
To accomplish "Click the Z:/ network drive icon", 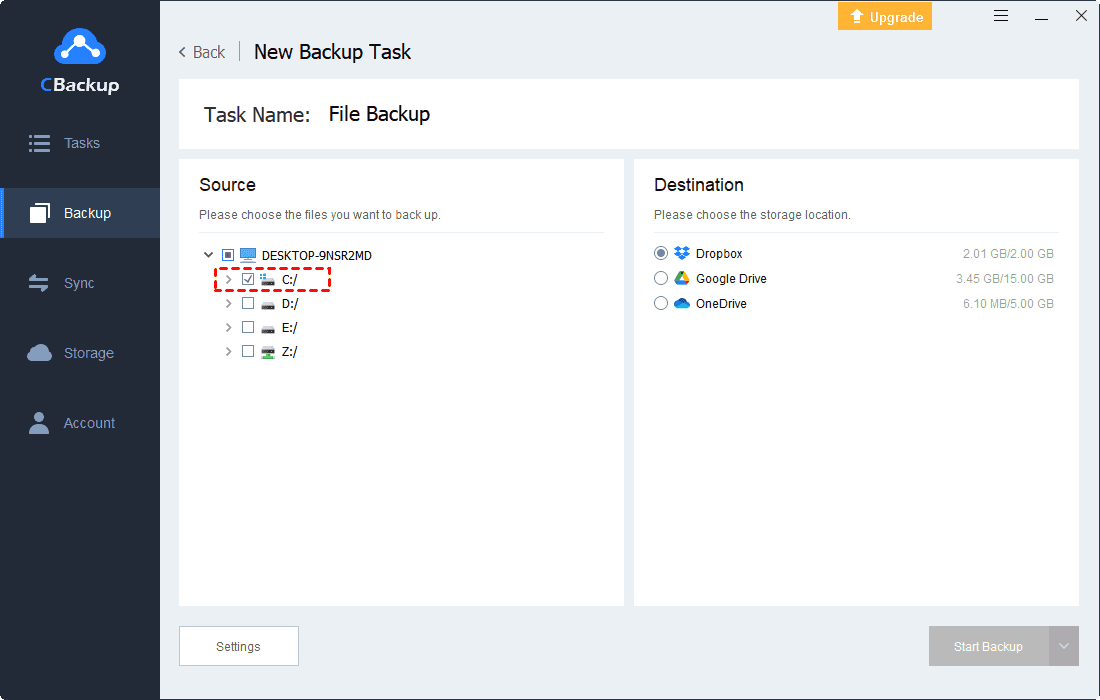I will pos(268,352).
